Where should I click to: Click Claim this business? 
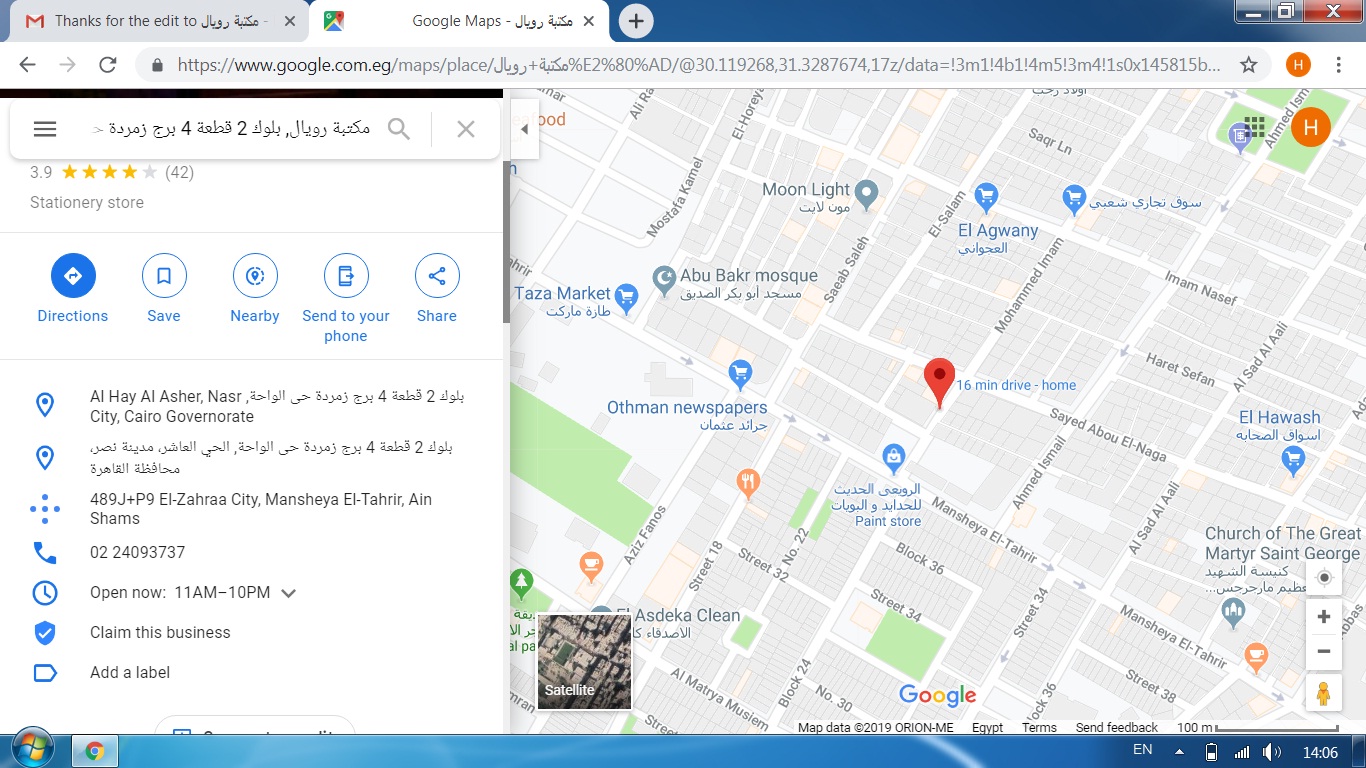pyautogui.click(x=160, y=632)
